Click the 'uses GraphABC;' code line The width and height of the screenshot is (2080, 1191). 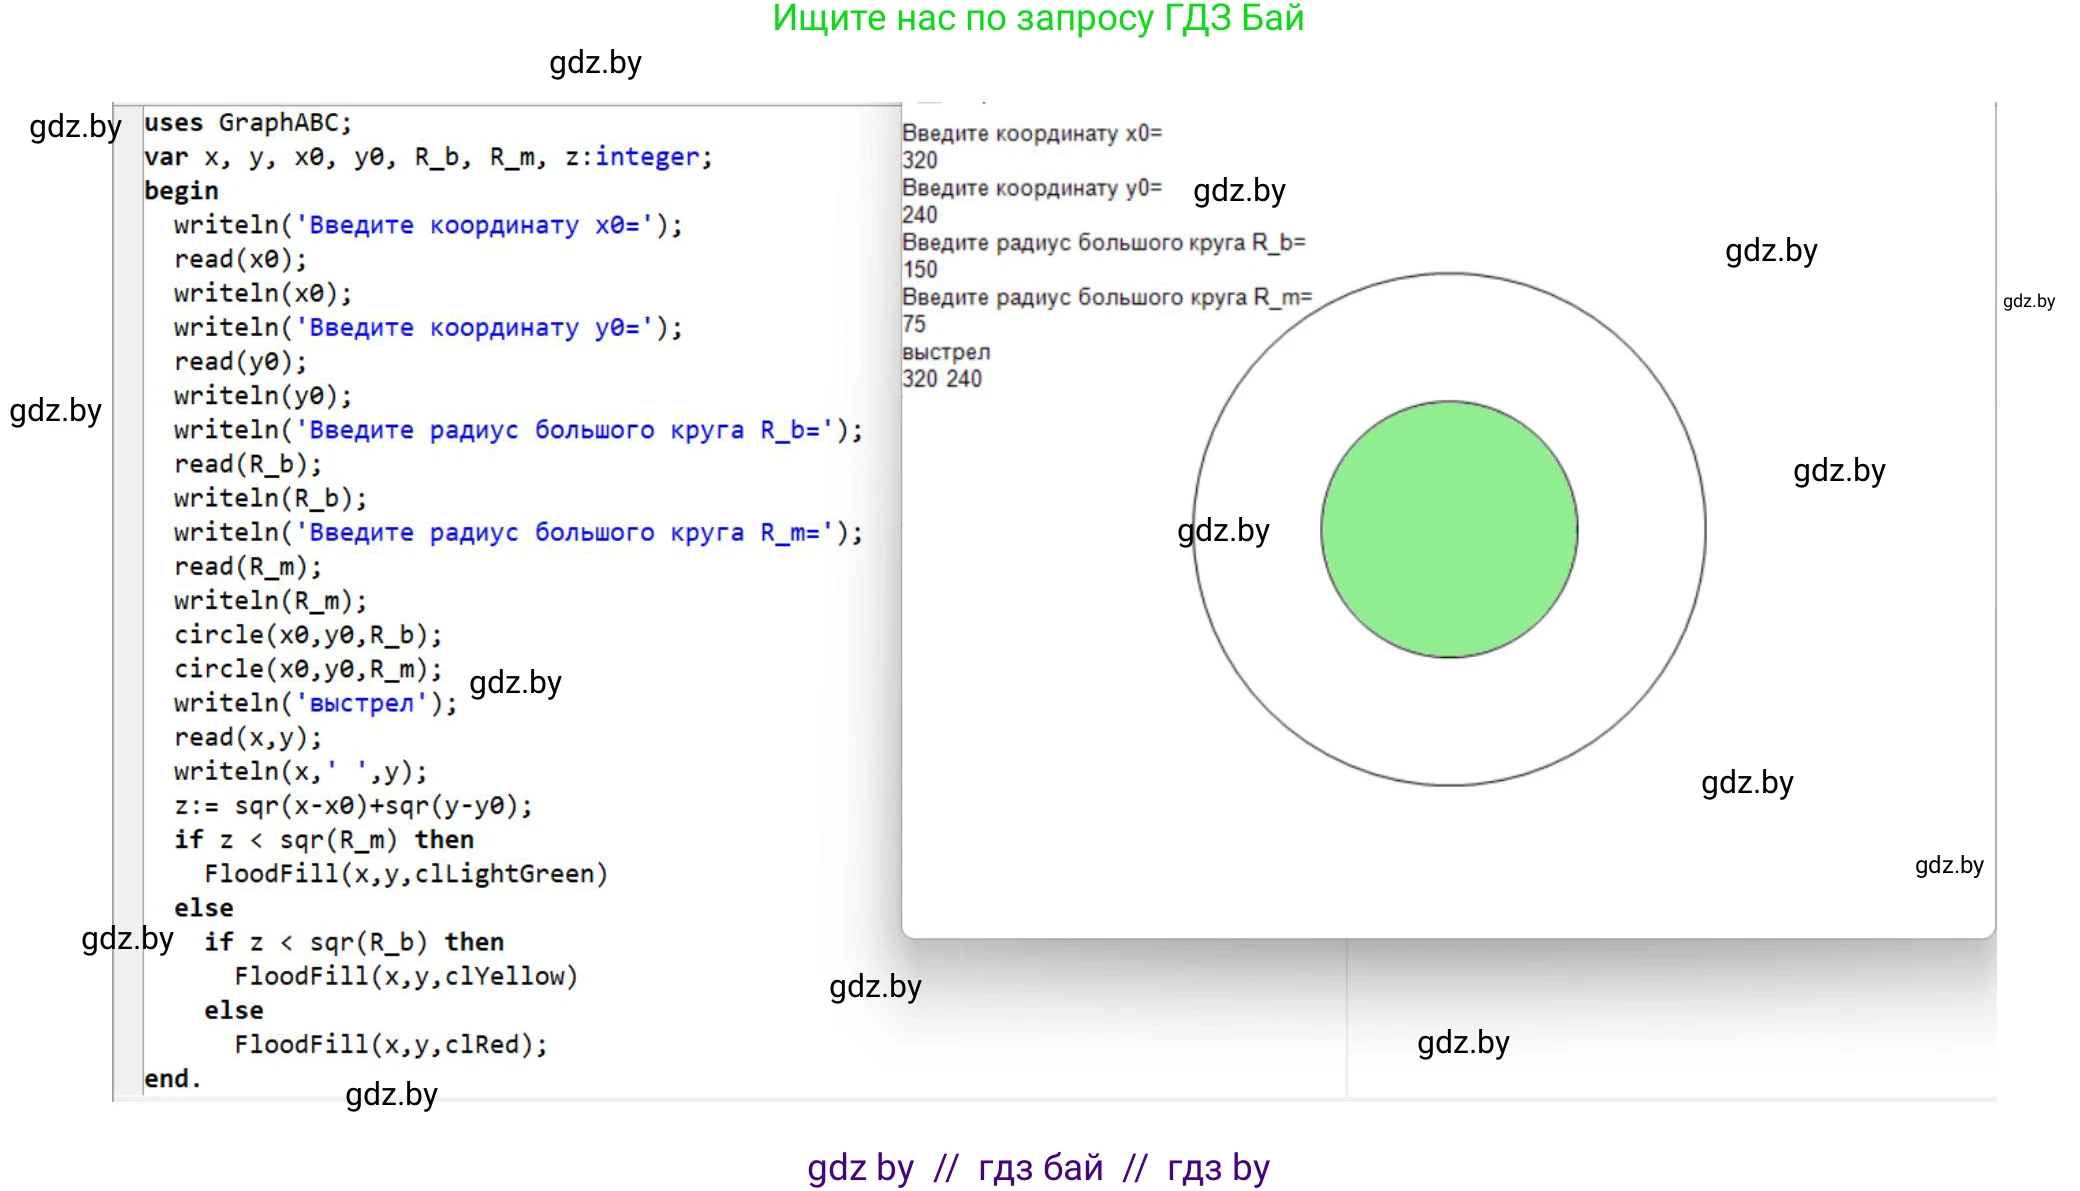coord(247,123)
